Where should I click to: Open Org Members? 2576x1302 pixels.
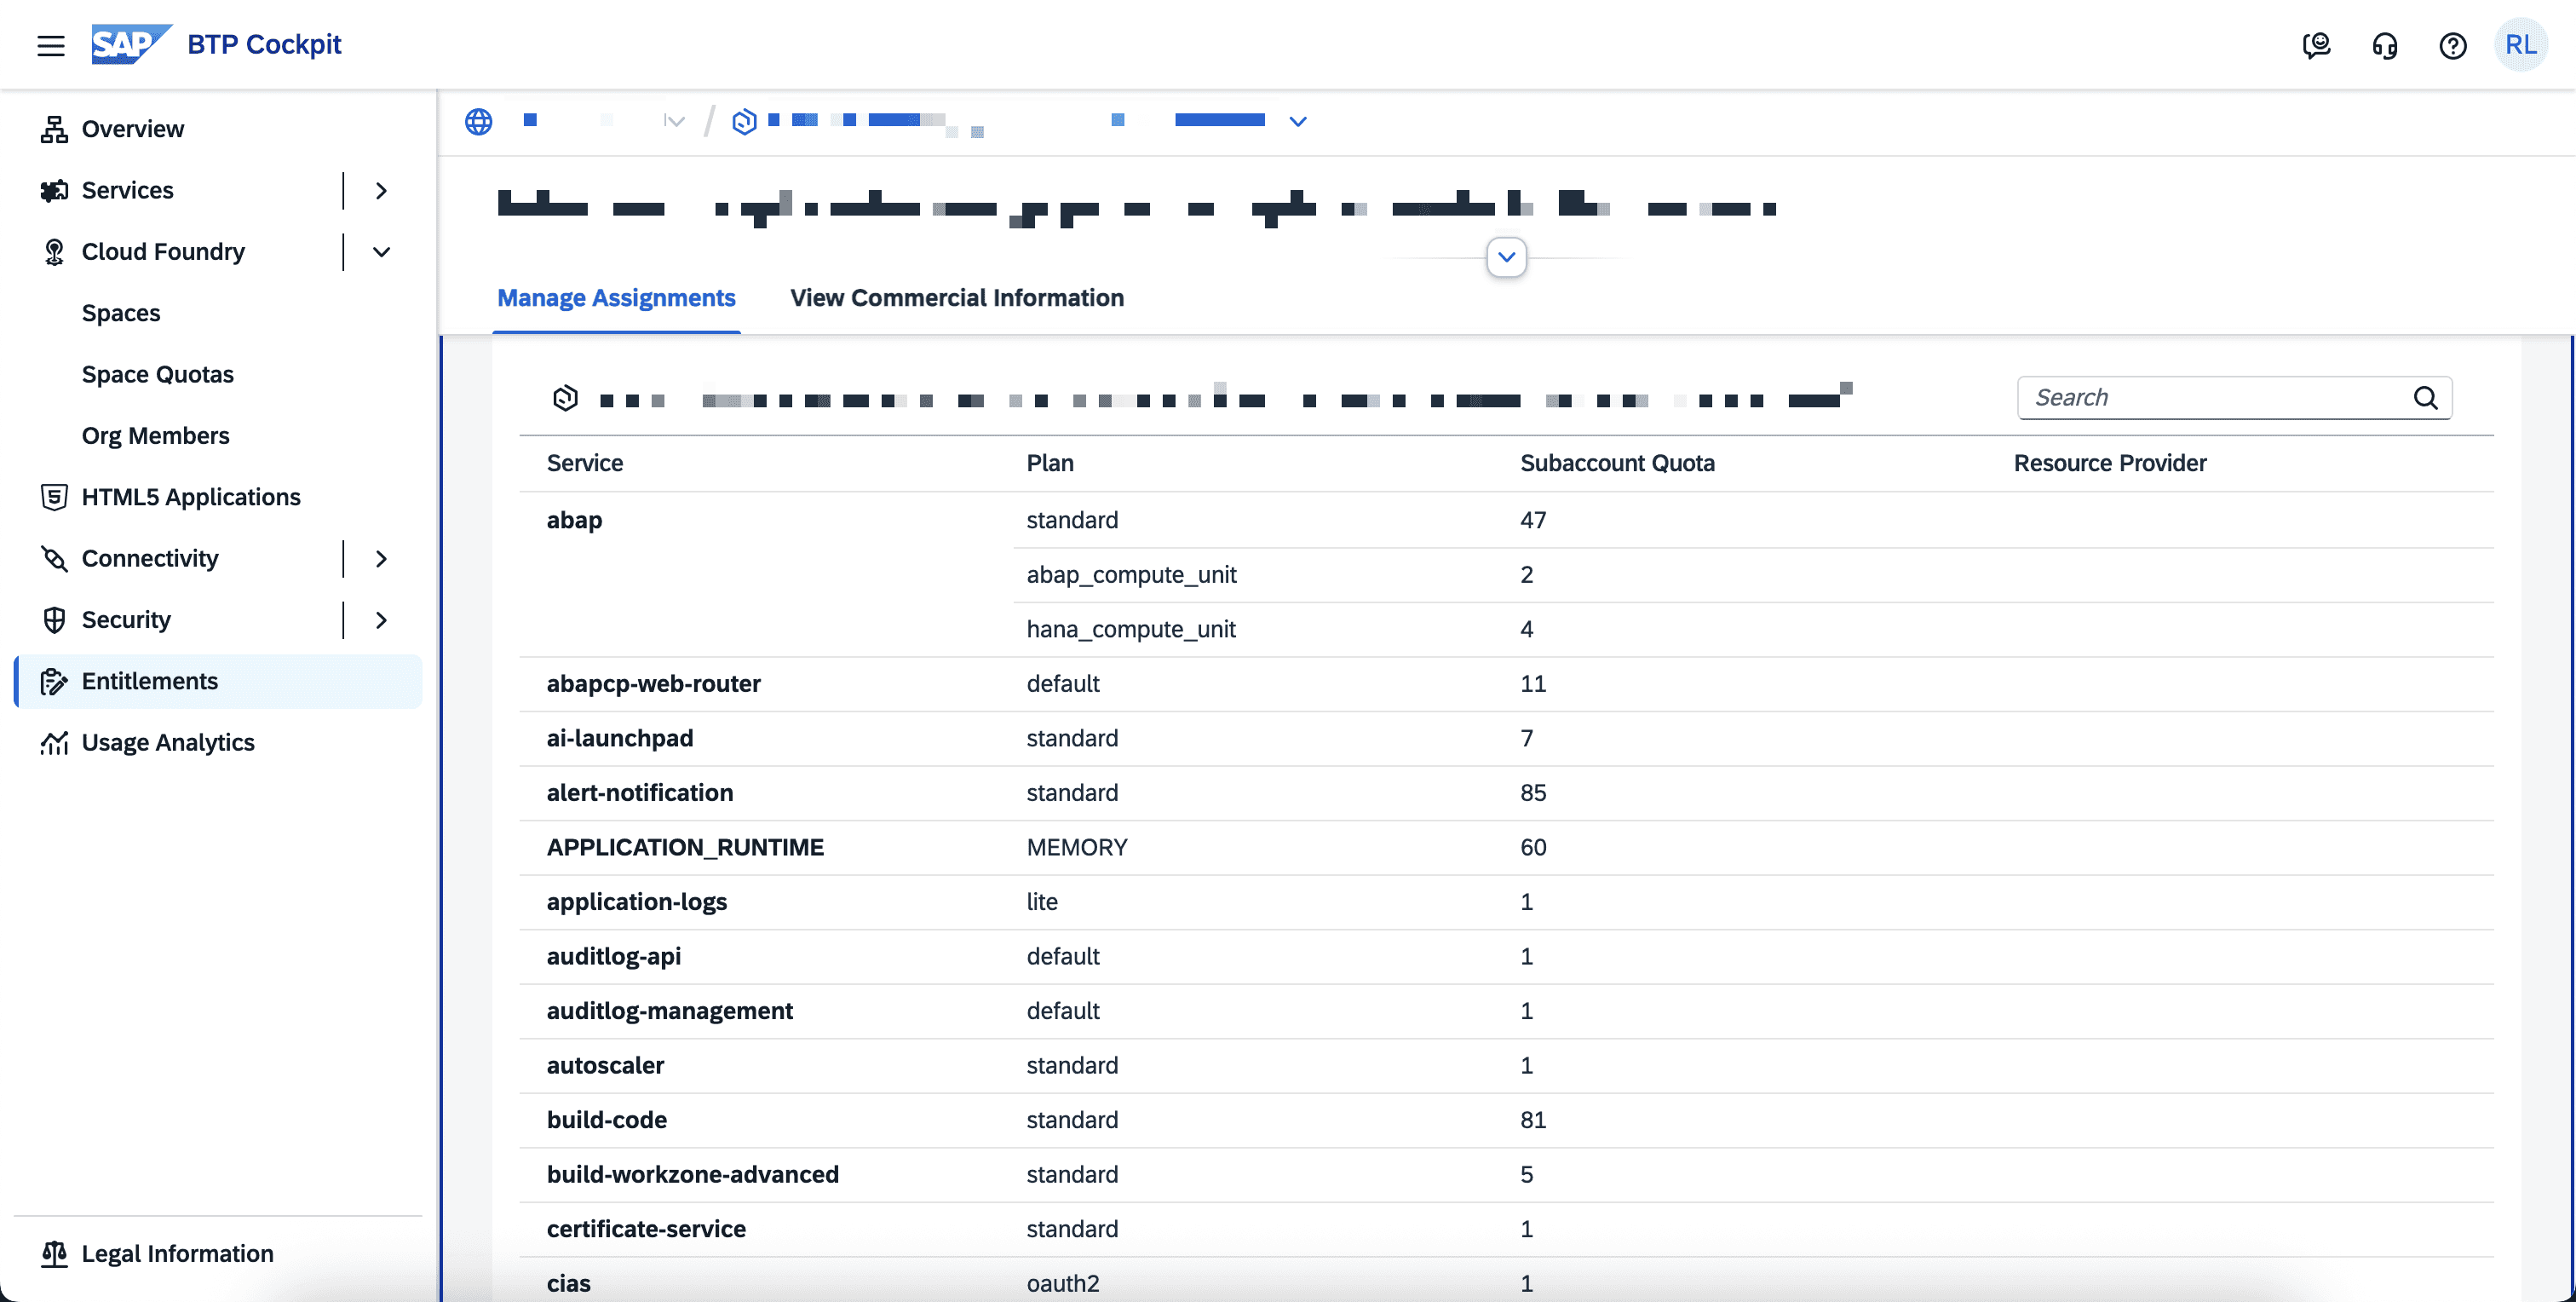tap(156, 436)
